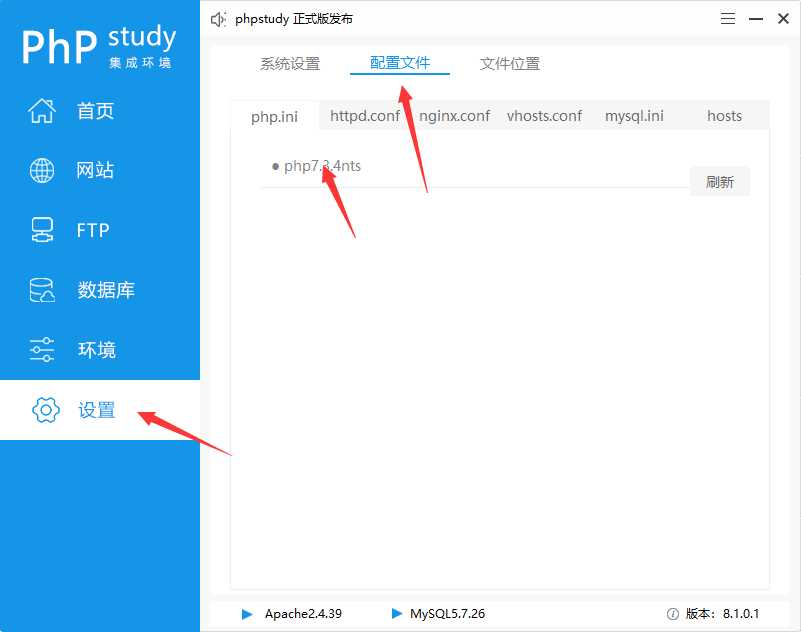
Task: Open the FTP server icon
Action: (42, 230)
